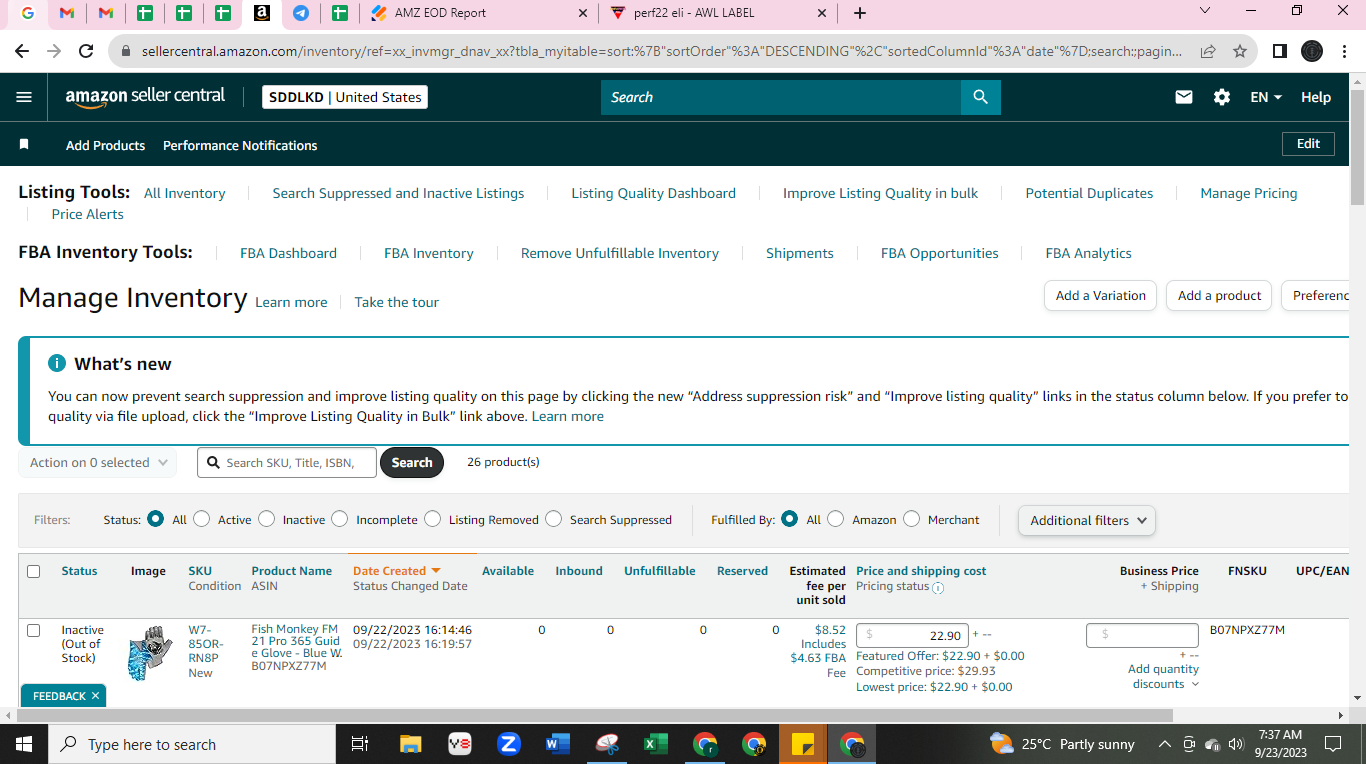Select the Listing Removed radio button
This screenshot has height=764, width=1366.
(x=432, y=519)
